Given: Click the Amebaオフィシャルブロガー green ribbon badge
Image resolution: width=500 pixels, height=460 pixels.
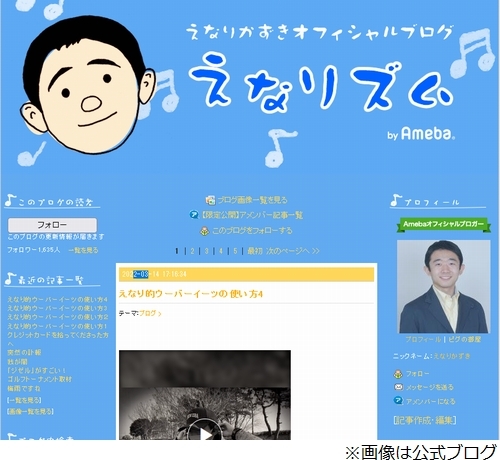Looking at the screenshot, I should click(443, 224).
